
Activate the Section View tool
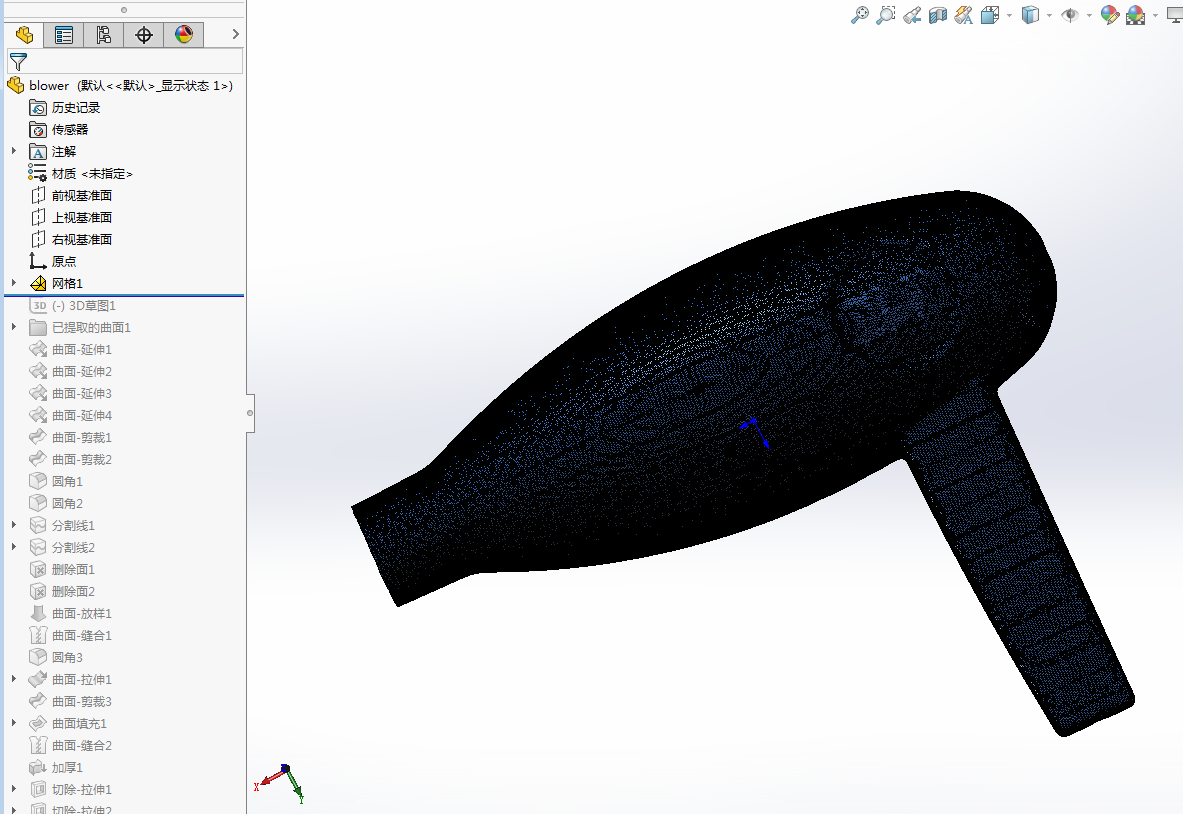(938, 14)
